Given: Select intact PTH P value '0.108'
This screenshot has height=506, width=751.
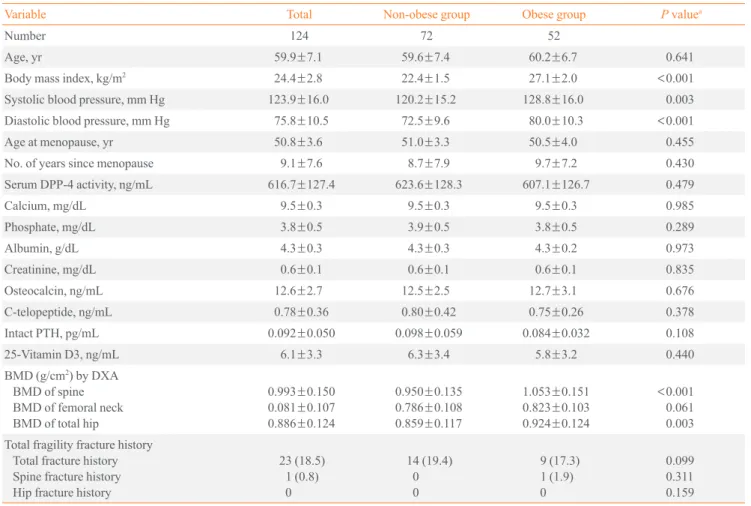Looking at the screenshot, I should (x=679, y=334).
